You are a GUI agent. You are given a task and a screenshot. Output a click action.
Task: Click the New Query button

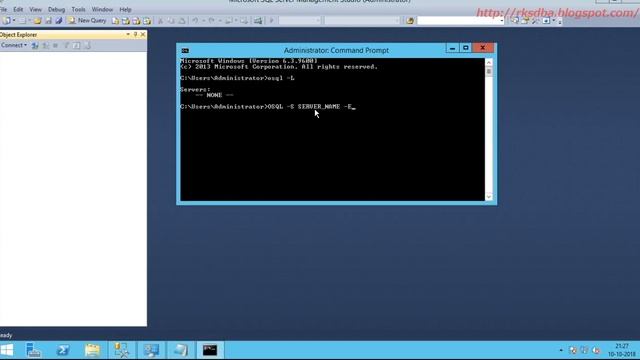(87, 20)
